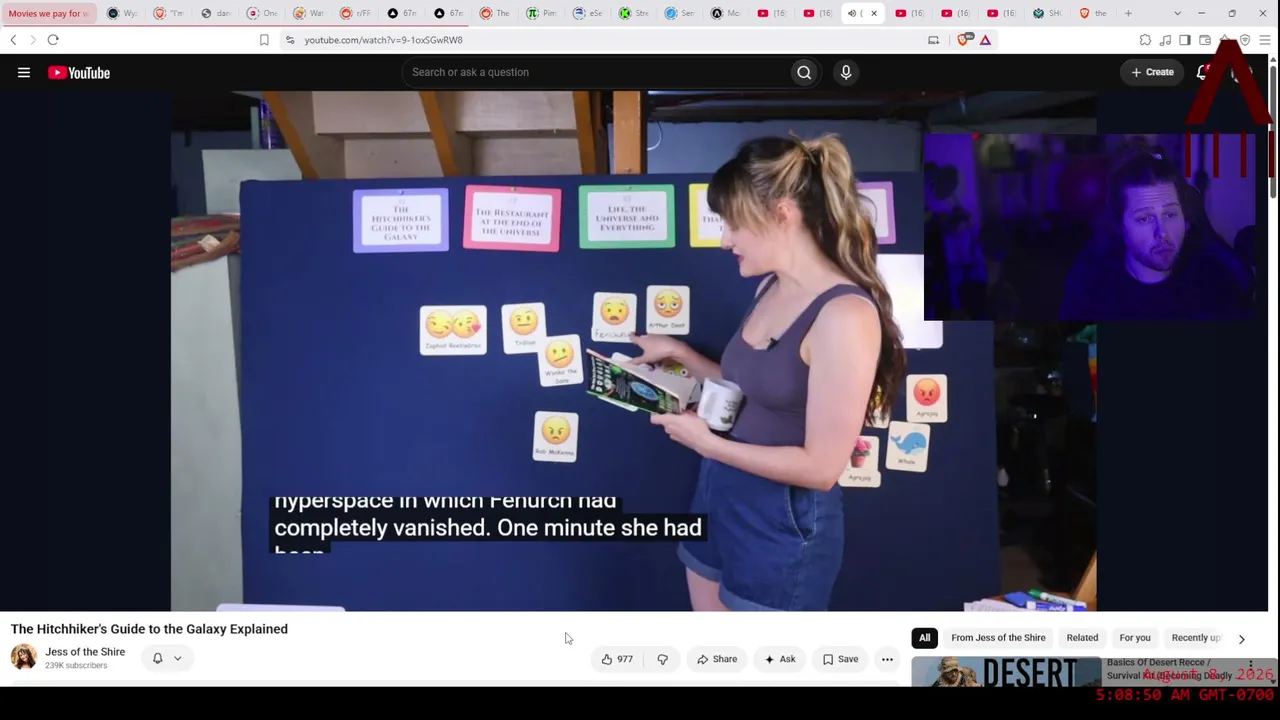The image size is (1280, 720).
Task: Bookmark this page in the address bar
Action: 264,40
